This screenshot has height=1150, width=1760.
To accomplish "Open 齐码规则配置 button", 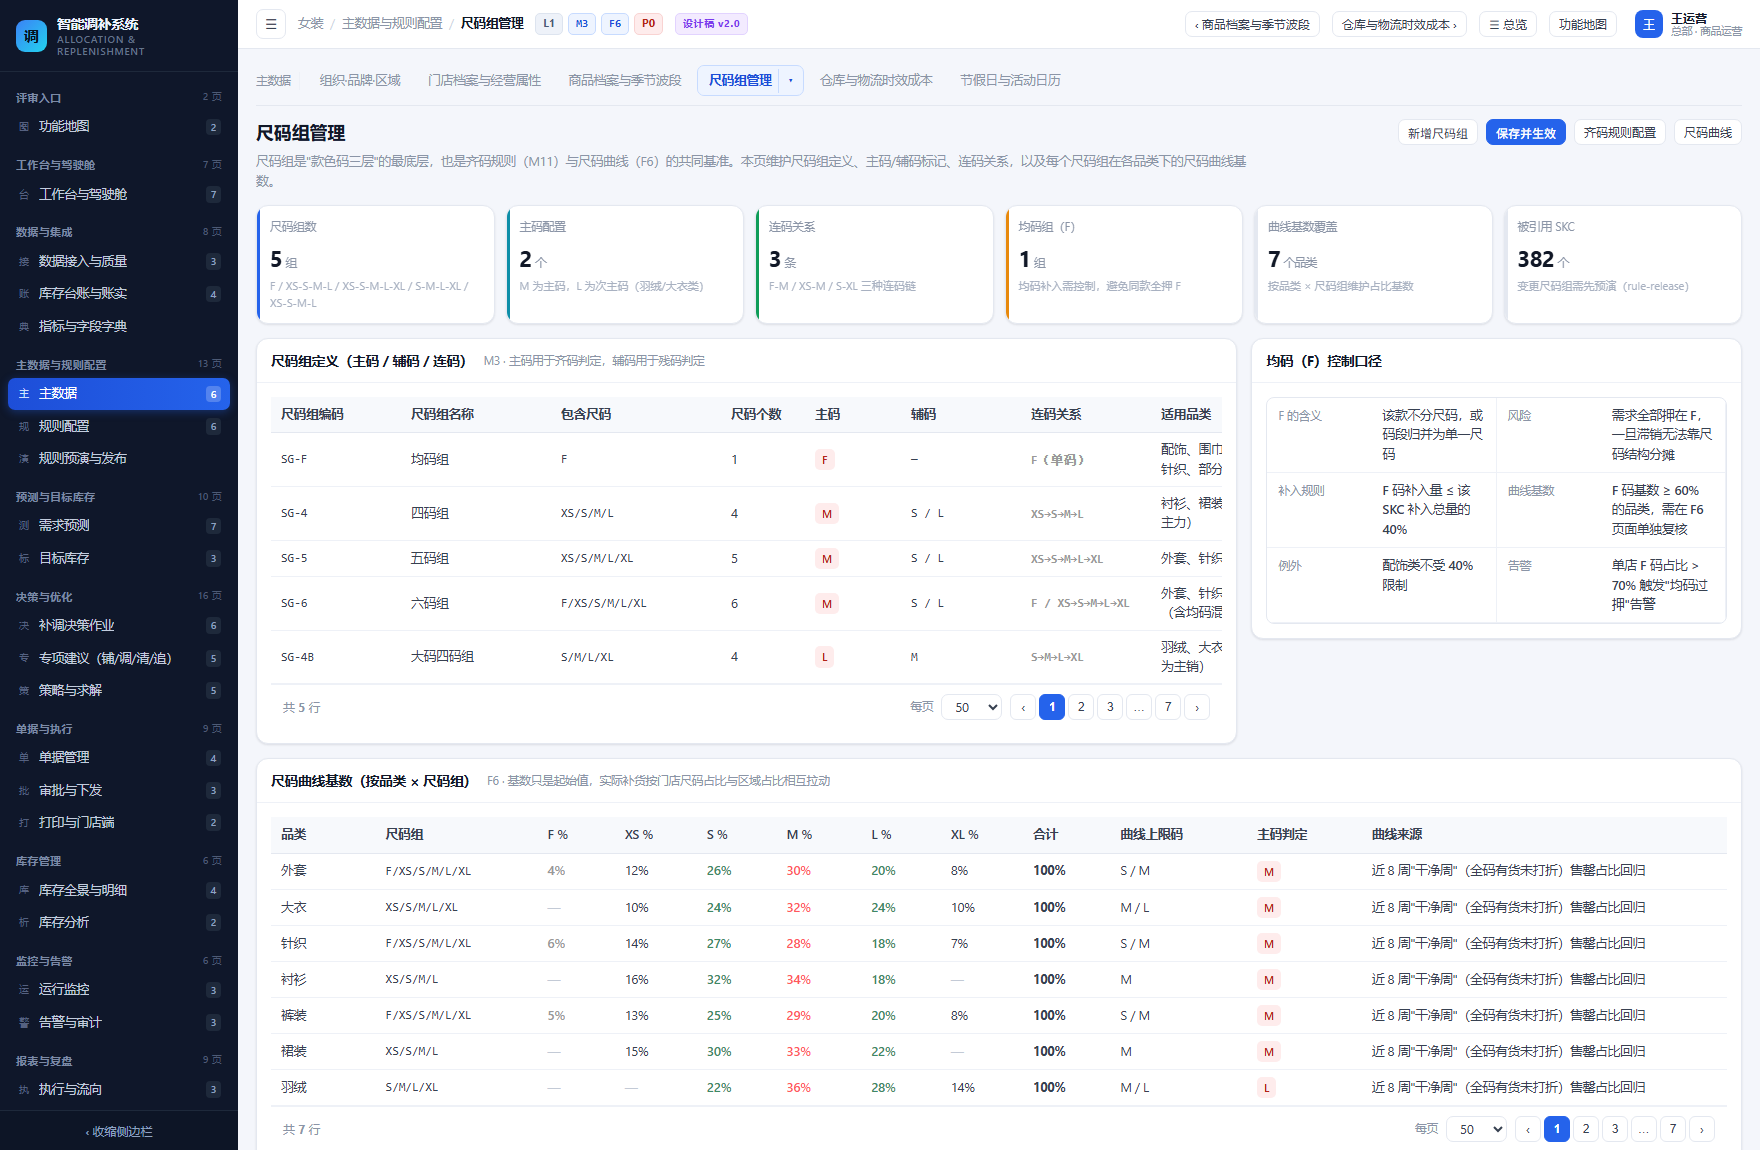I will [x=1620, y=133].
